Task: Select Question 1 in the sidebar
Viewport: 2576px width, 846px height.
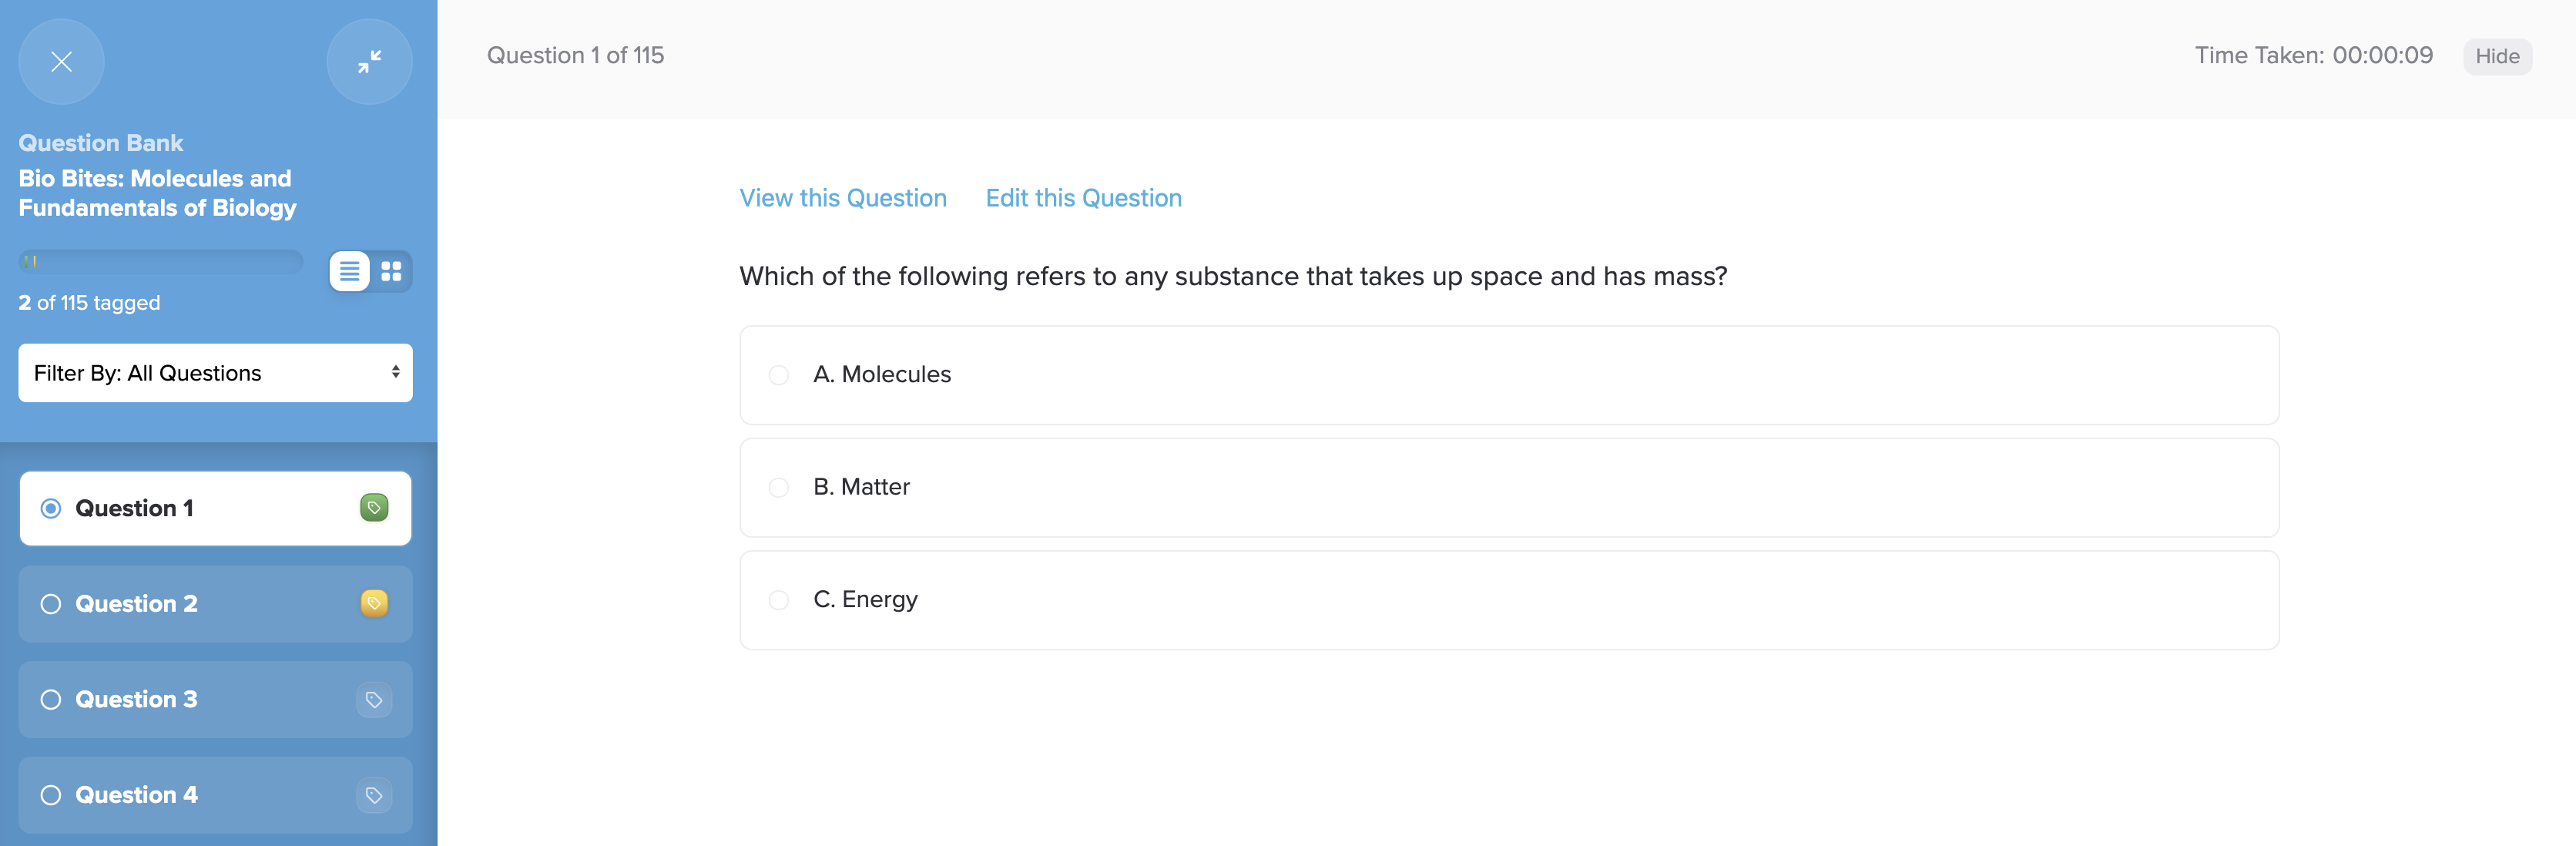Action: click(134, 508)
